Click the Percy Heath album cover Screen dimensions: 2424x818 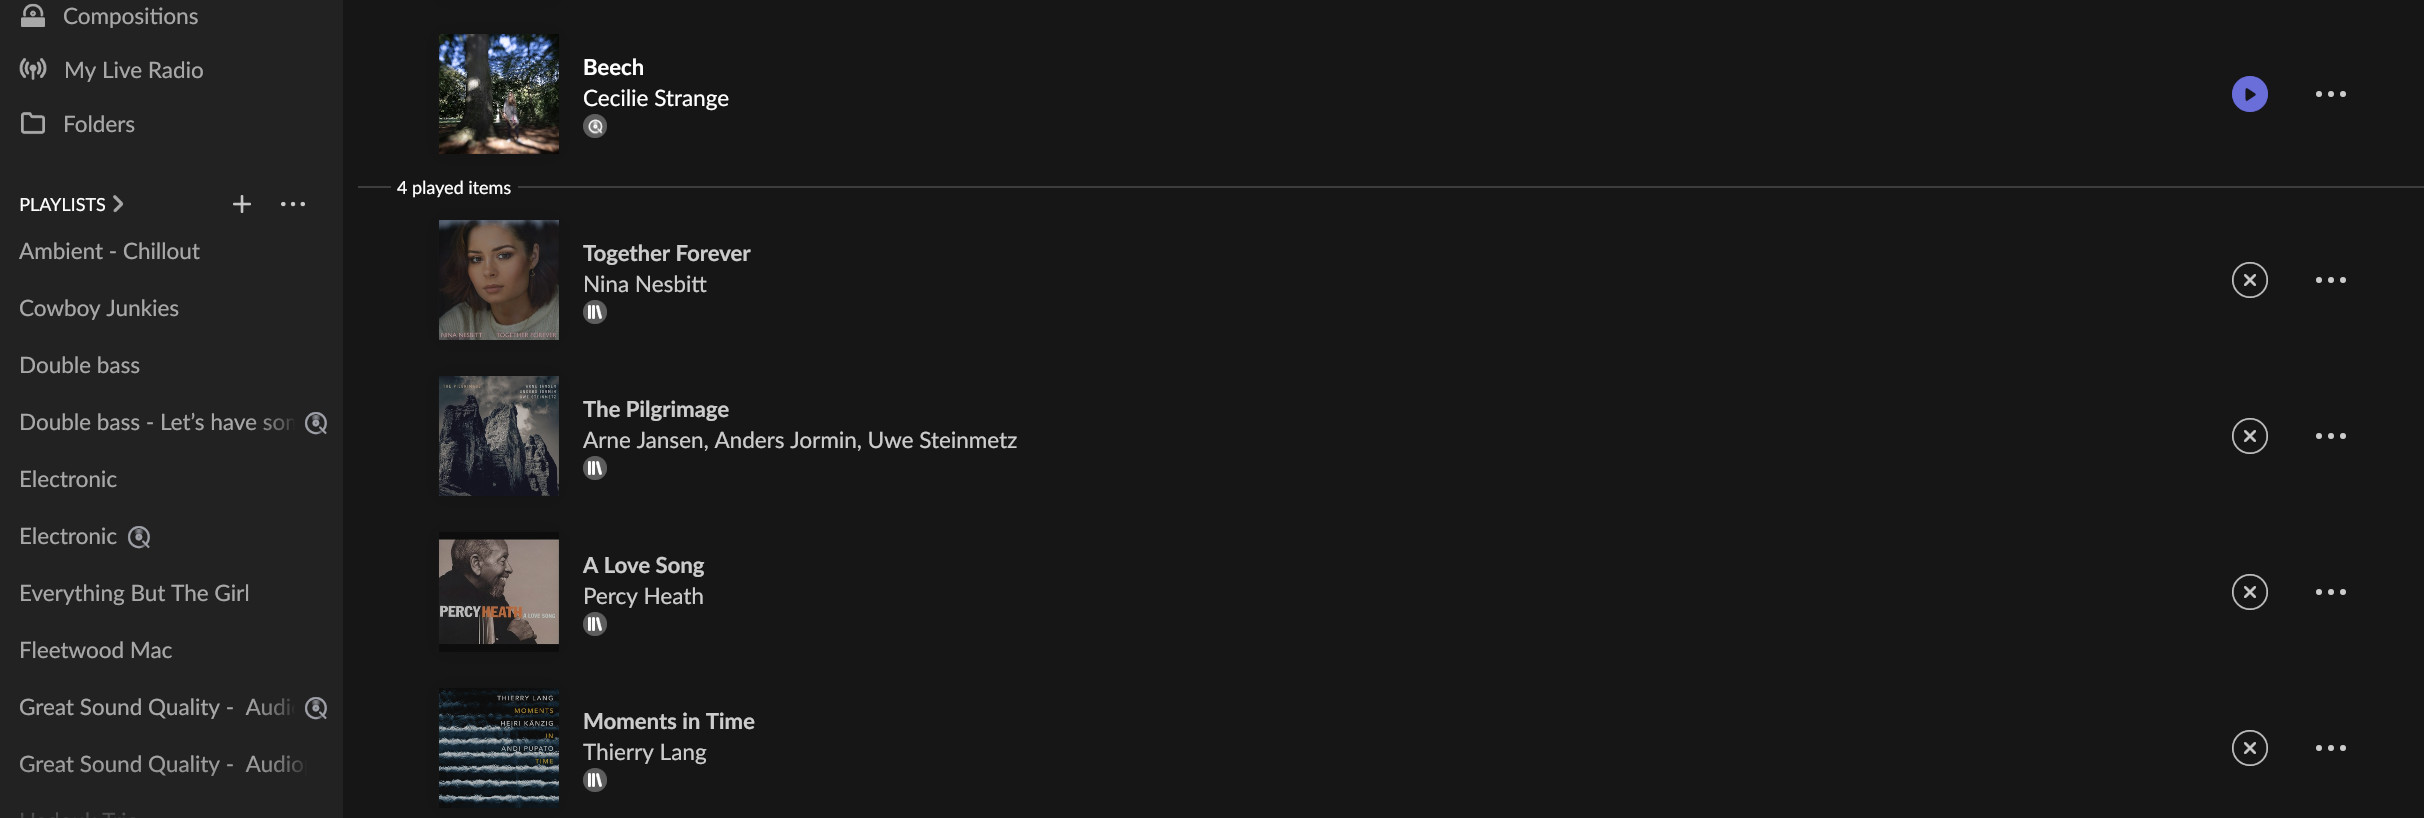499,592
